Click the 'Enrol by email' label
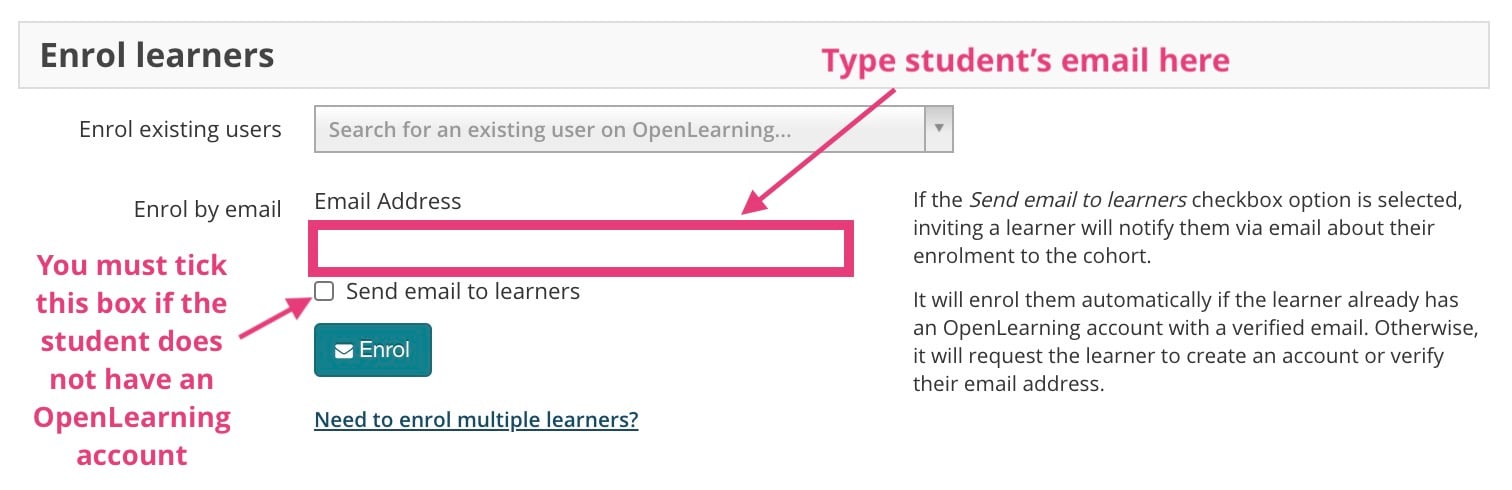 (207, 210)
